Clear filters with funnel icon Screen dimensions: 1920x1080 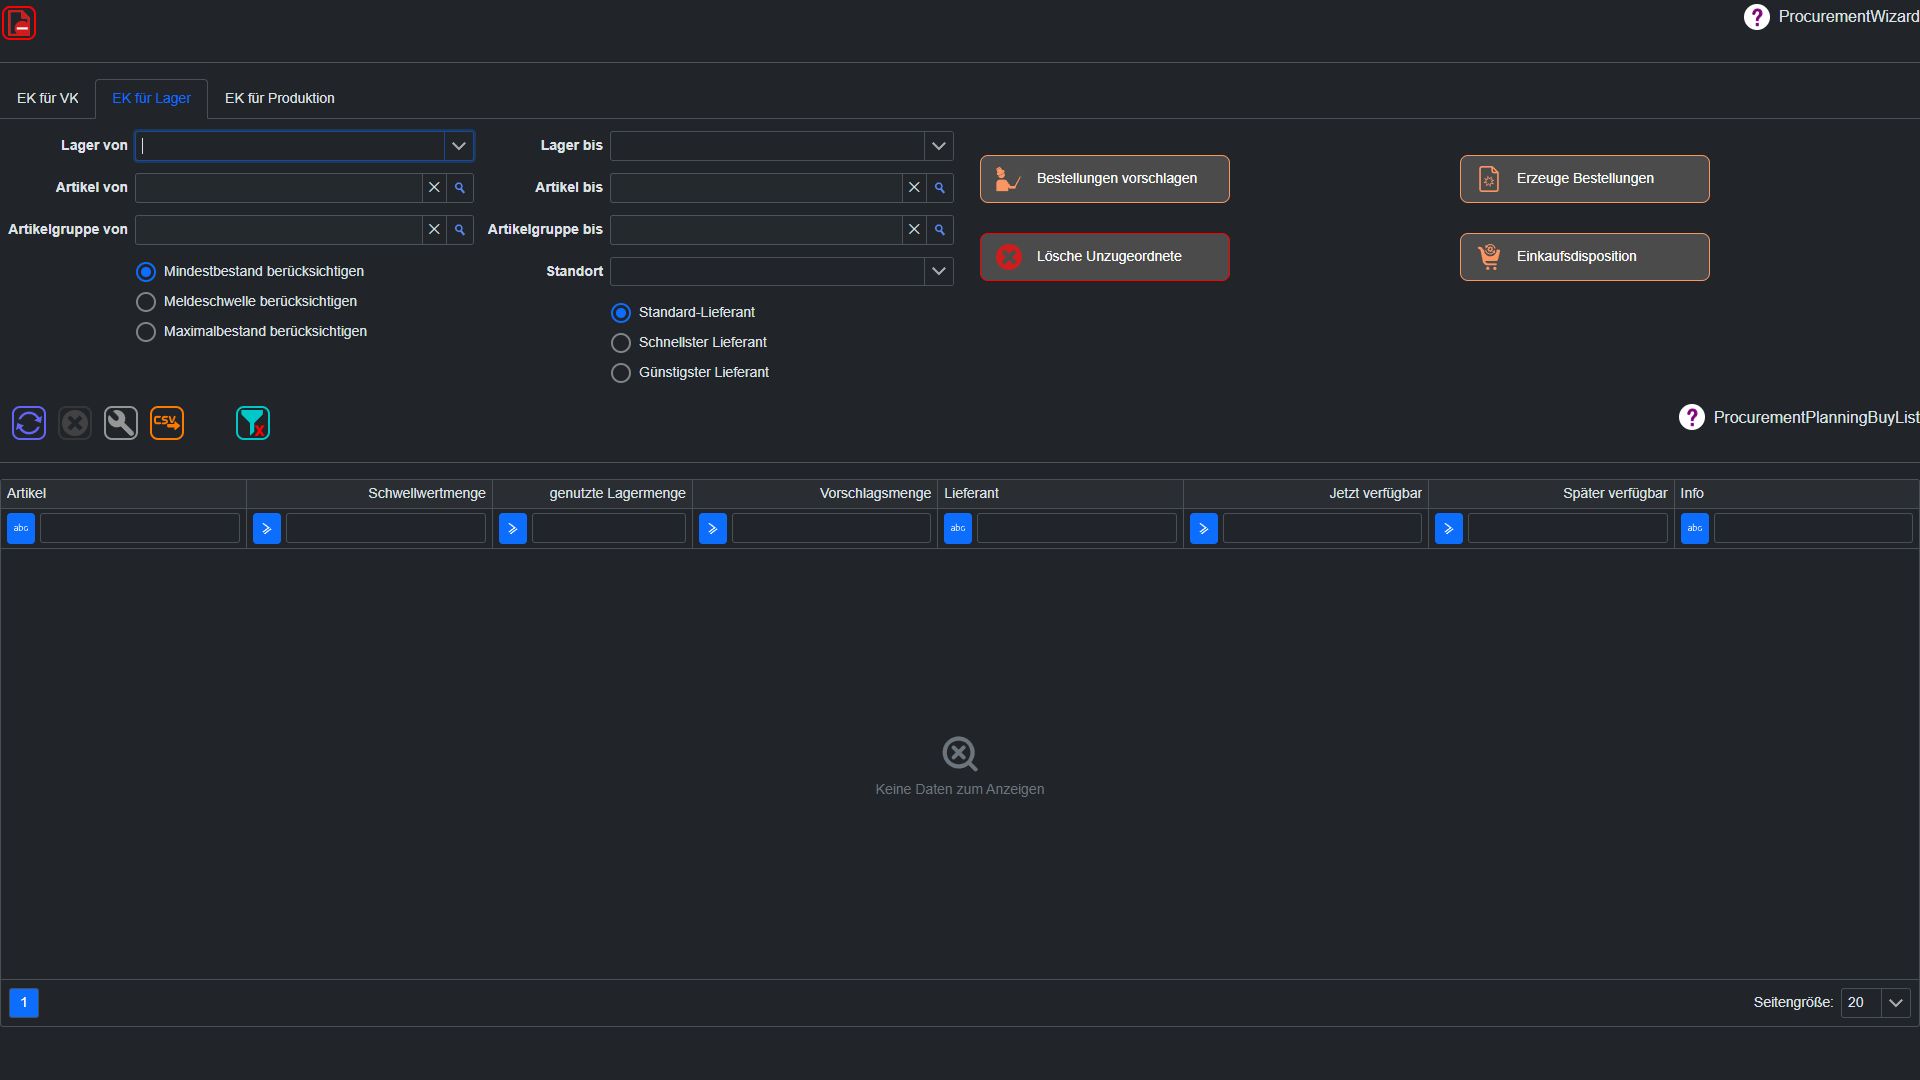pyautogui.click(x=253, y=423)
